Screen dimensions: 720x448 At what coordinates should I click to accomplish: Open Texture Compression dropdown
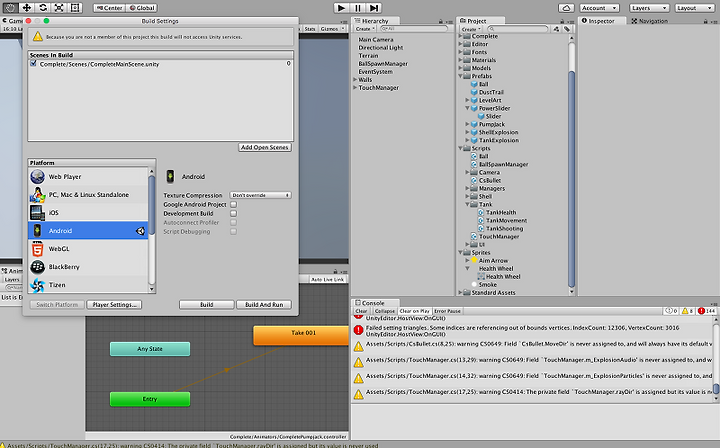[x=260, y=195]
